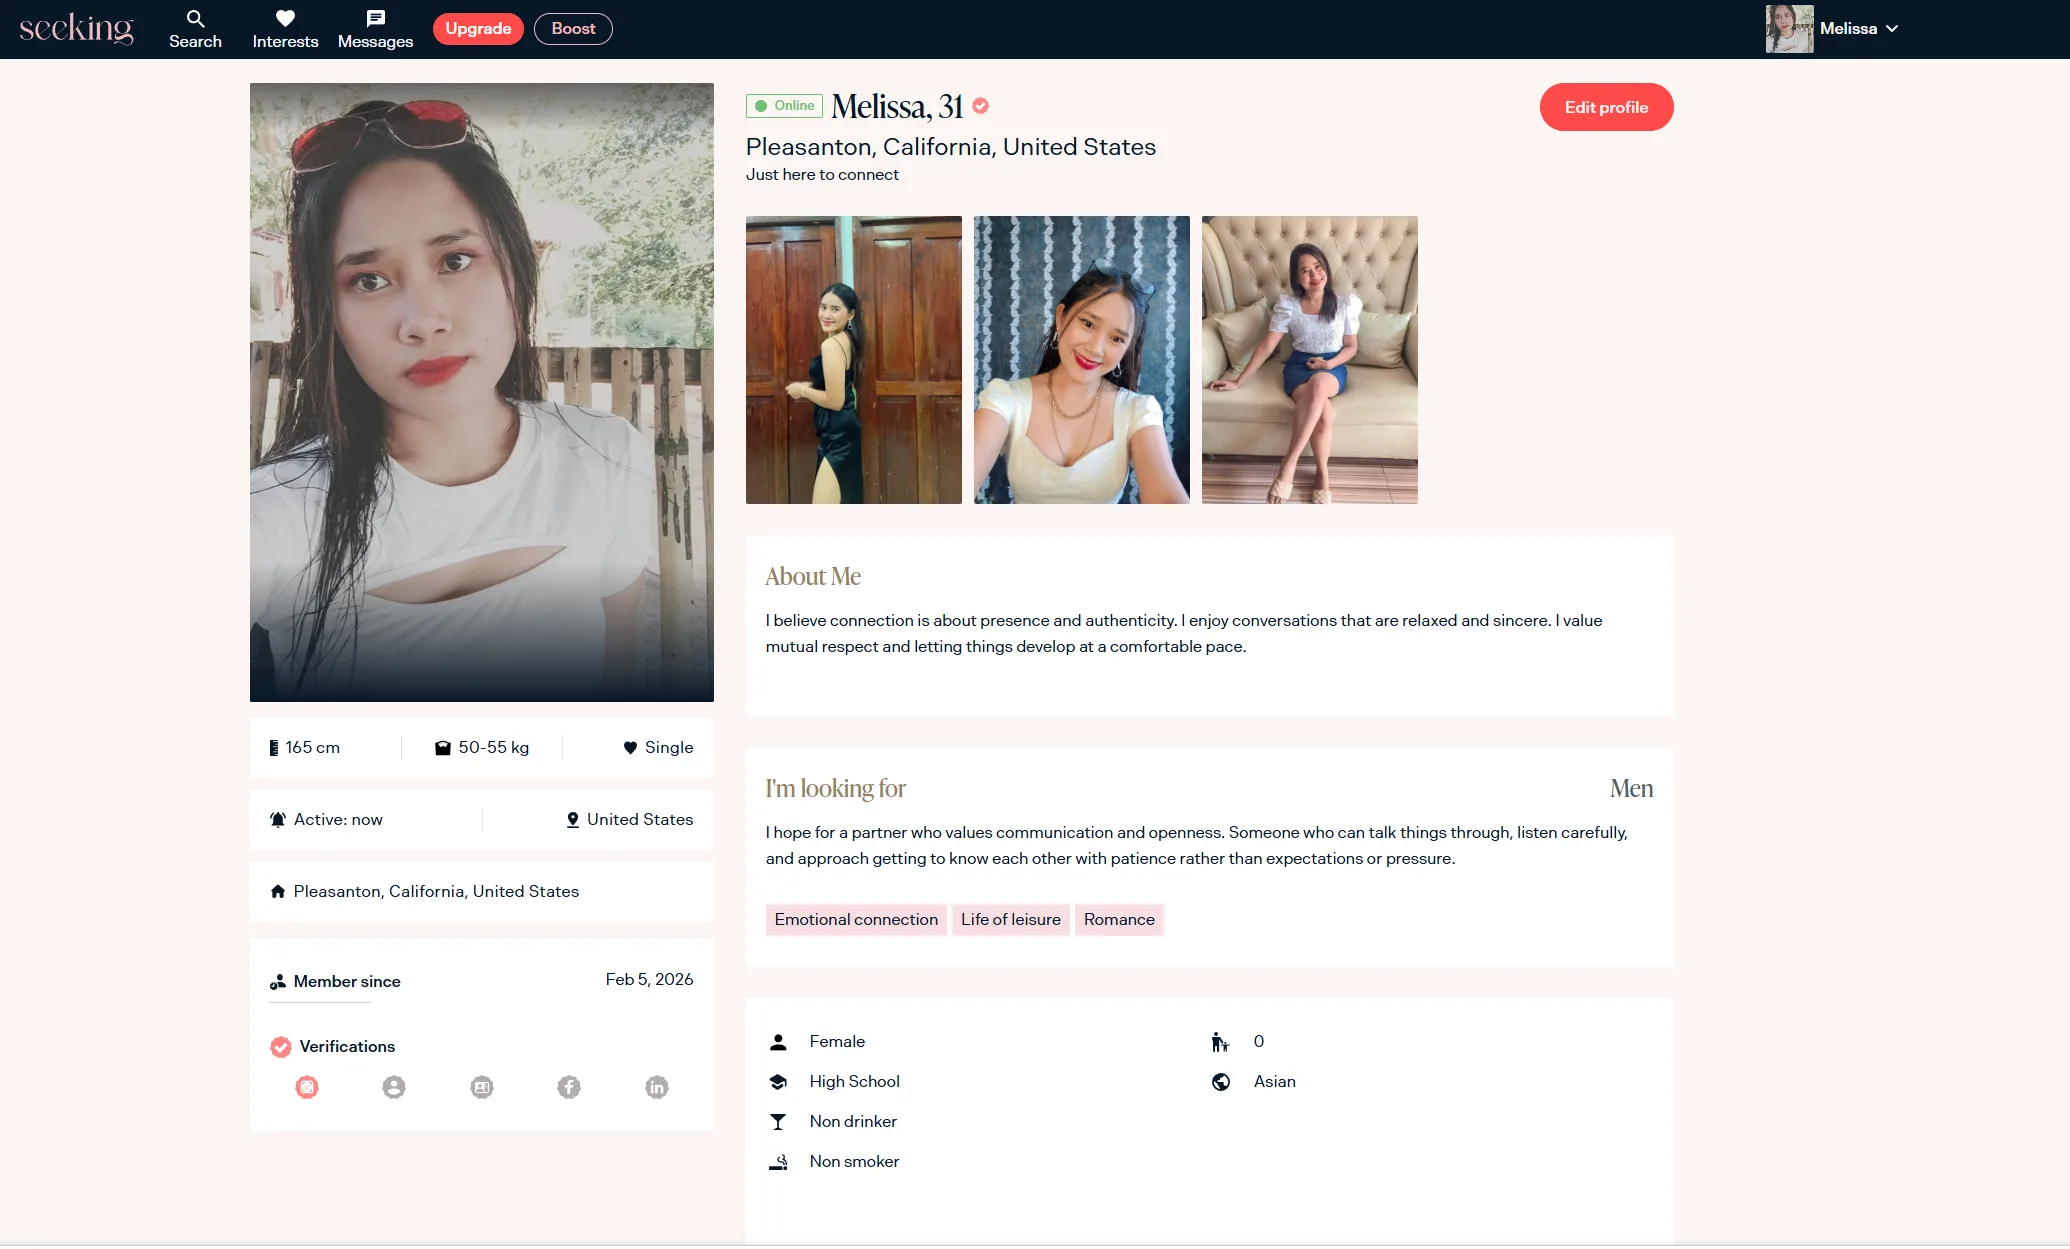Screen dimensions: 2070x1249
Task: Click the Facebook verification badge
Action: tap(569, 1087)
